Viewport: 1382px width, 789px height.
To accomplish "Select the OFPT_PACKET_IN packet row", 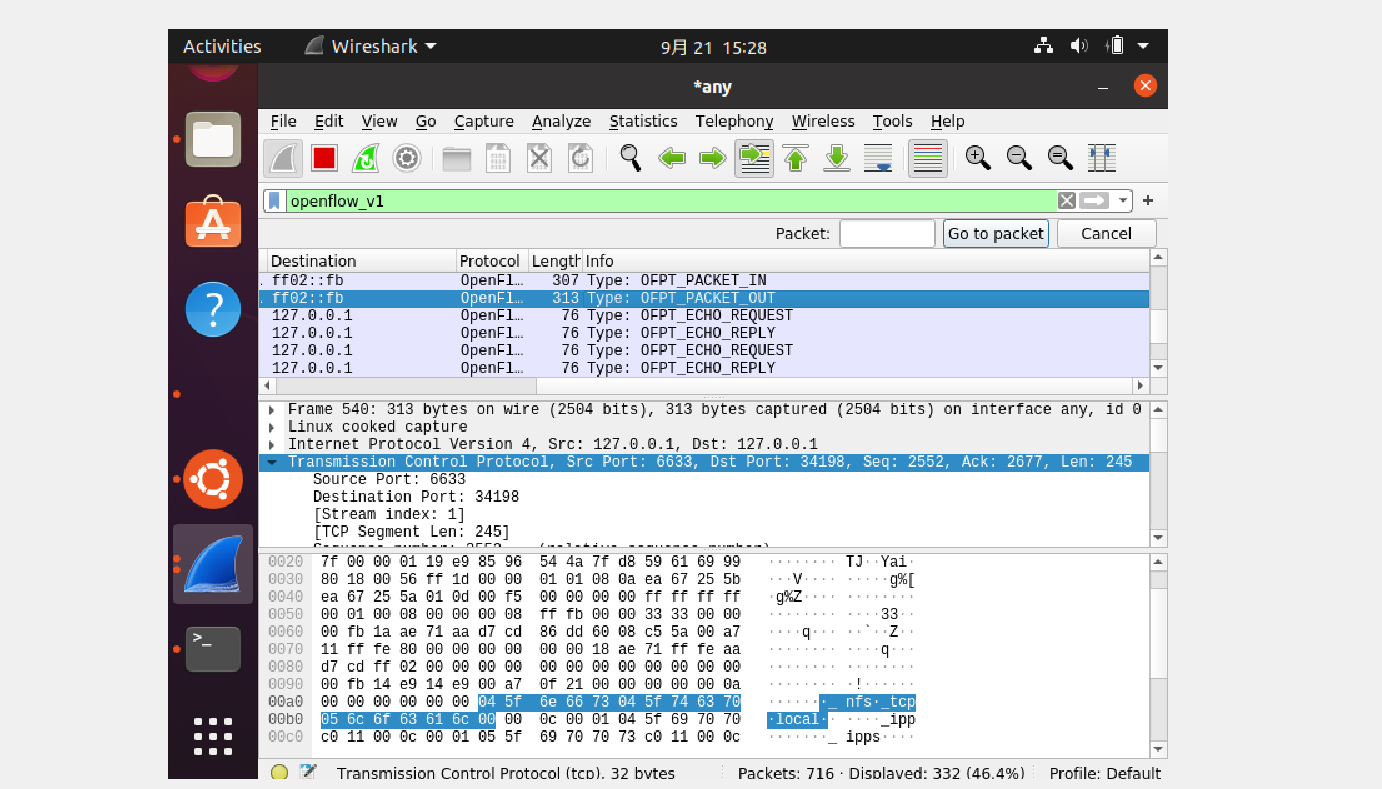I will point(704,280).
